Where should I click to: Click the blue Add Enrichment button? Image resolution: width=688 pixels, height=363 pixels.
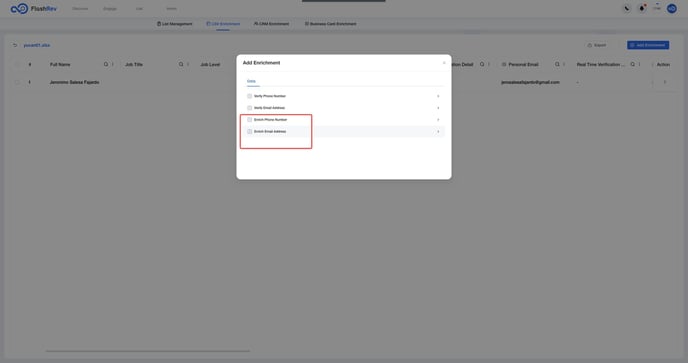pos(648,45)
